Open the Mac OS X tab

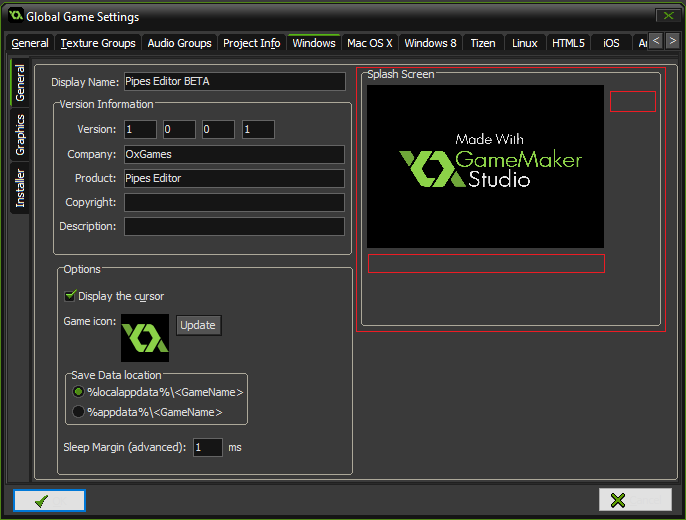369,43
